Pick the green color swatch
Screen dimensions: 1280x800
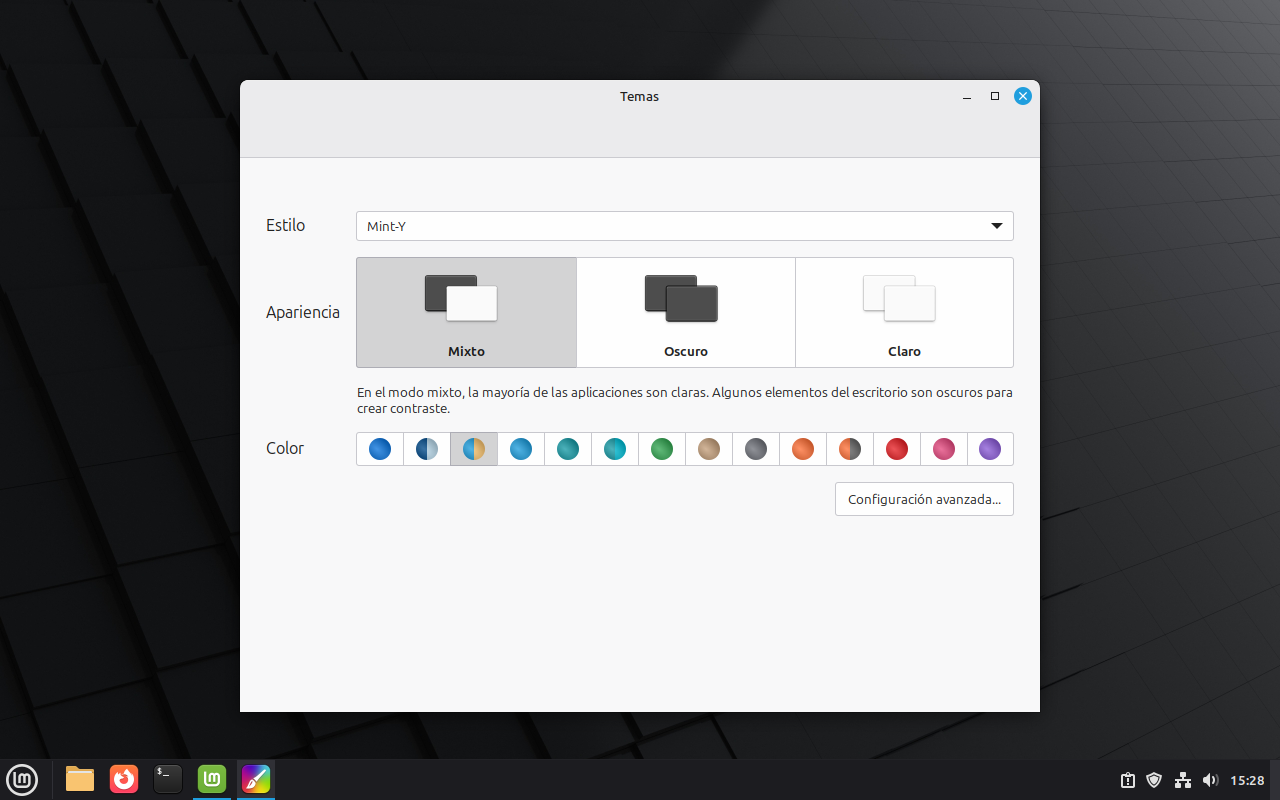[x=662, y=449]
